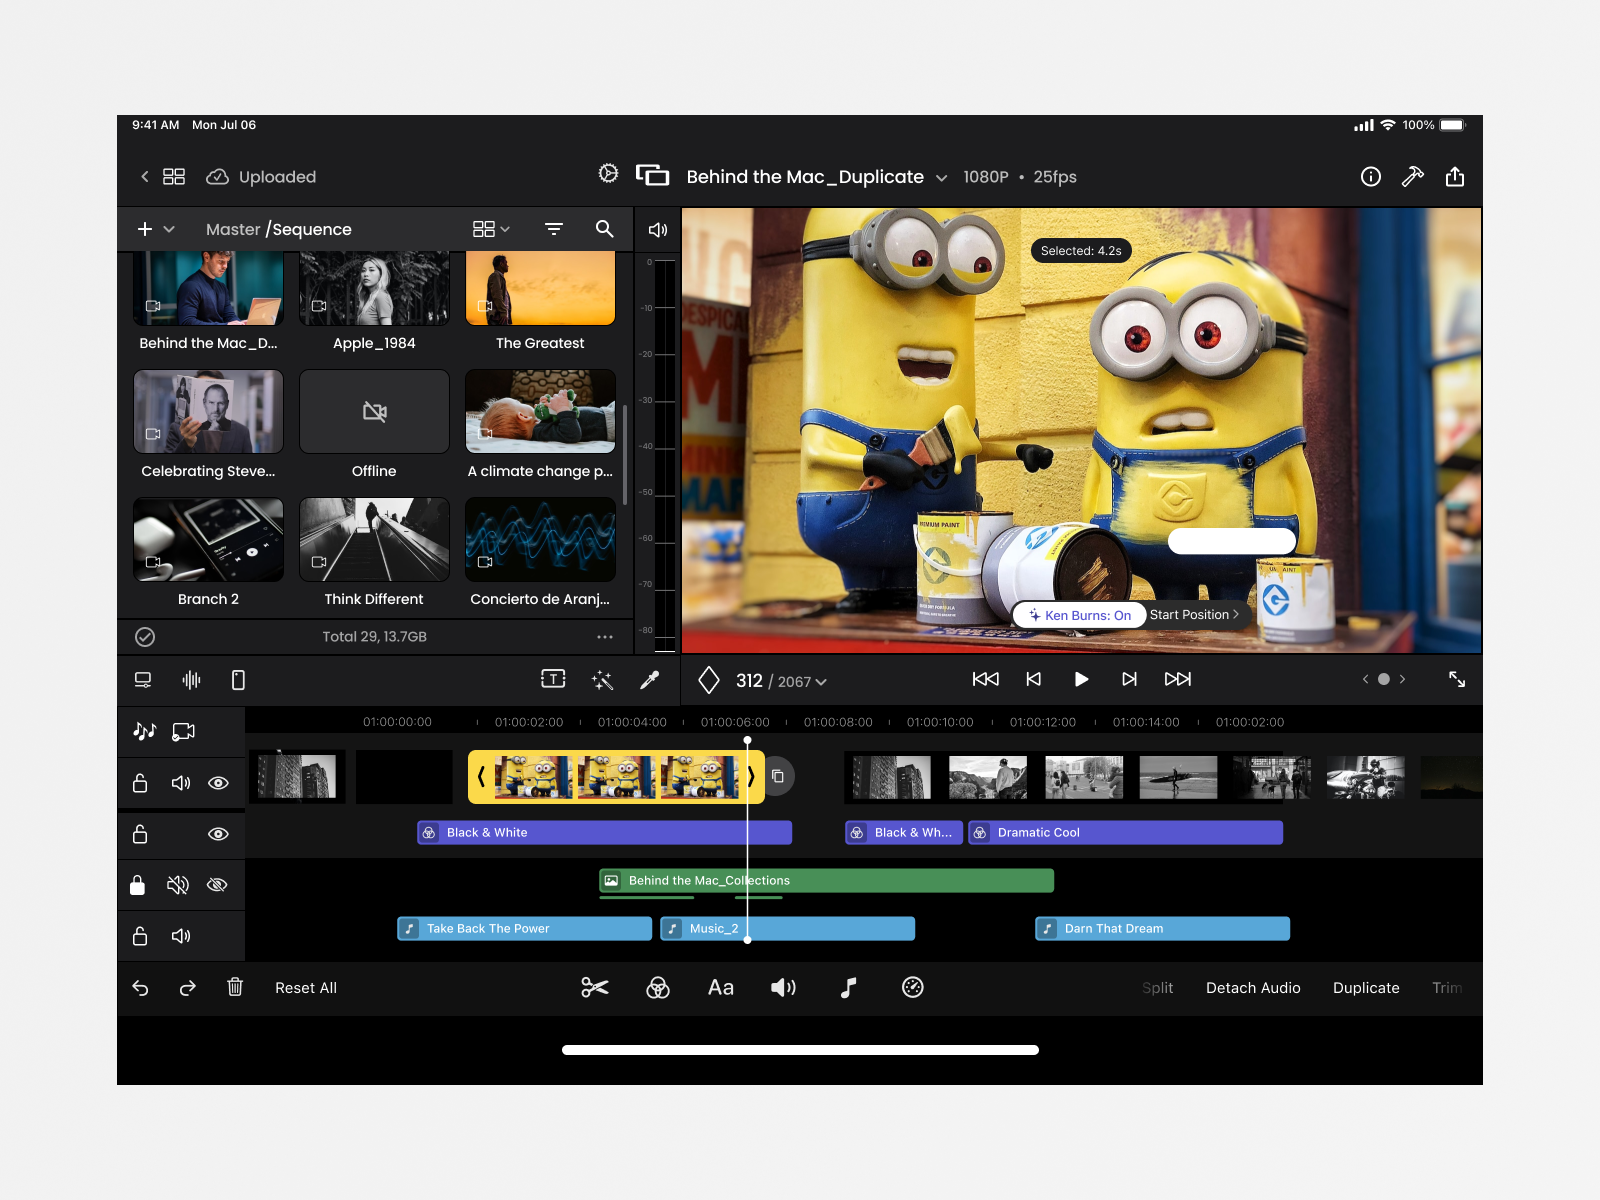Open the scissors cut tool
1600x1200 pixels.
[595, 988]
